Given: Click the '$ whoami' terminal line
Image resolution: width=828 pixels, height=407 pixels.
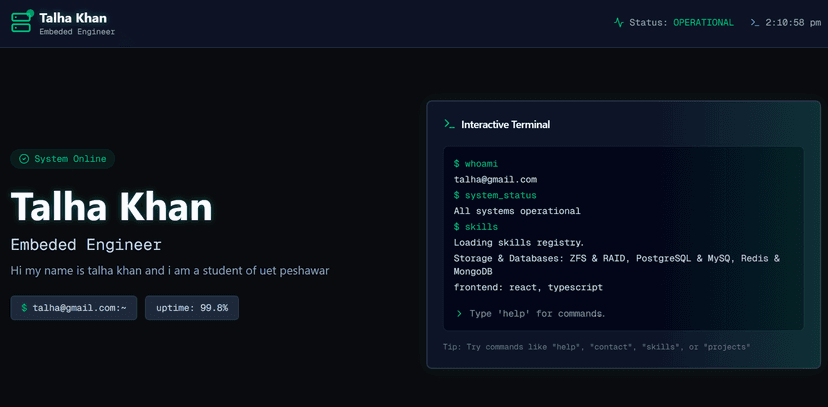Looking at the screenshot, I should (x=476, y=164).
